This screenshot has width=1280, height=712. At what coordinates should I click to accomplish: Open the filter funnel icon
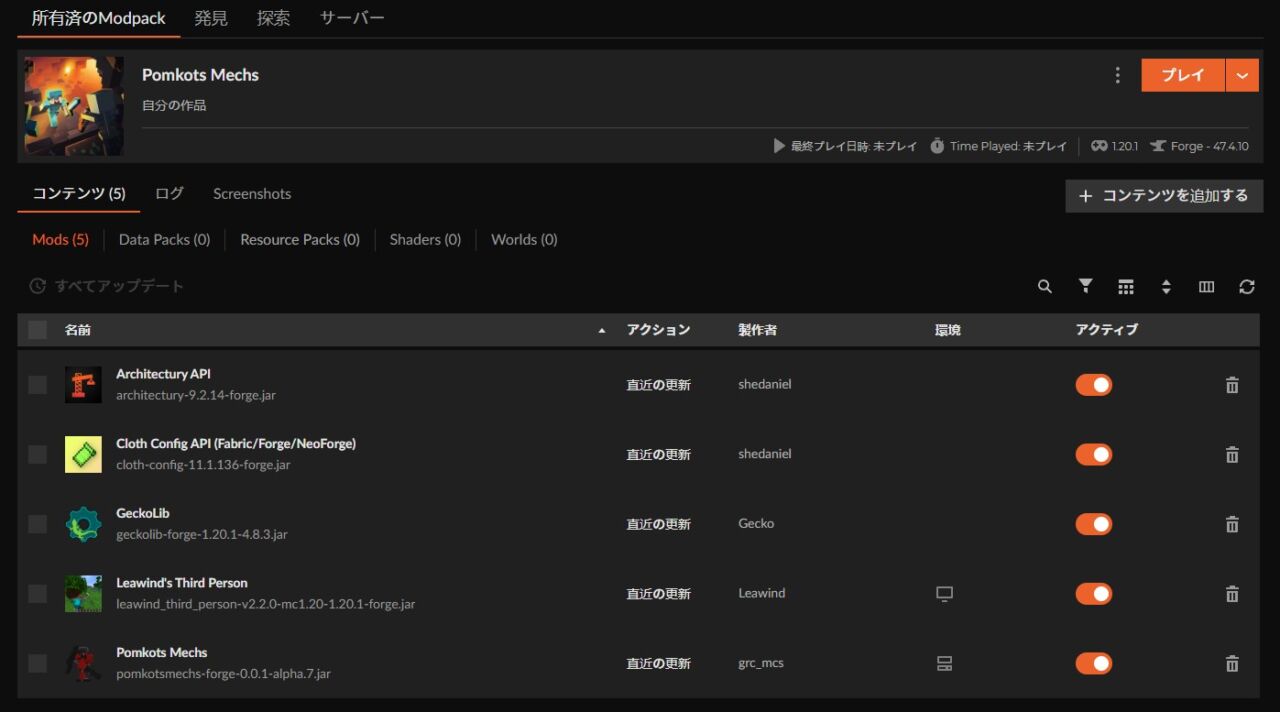tap(1085, 287)
